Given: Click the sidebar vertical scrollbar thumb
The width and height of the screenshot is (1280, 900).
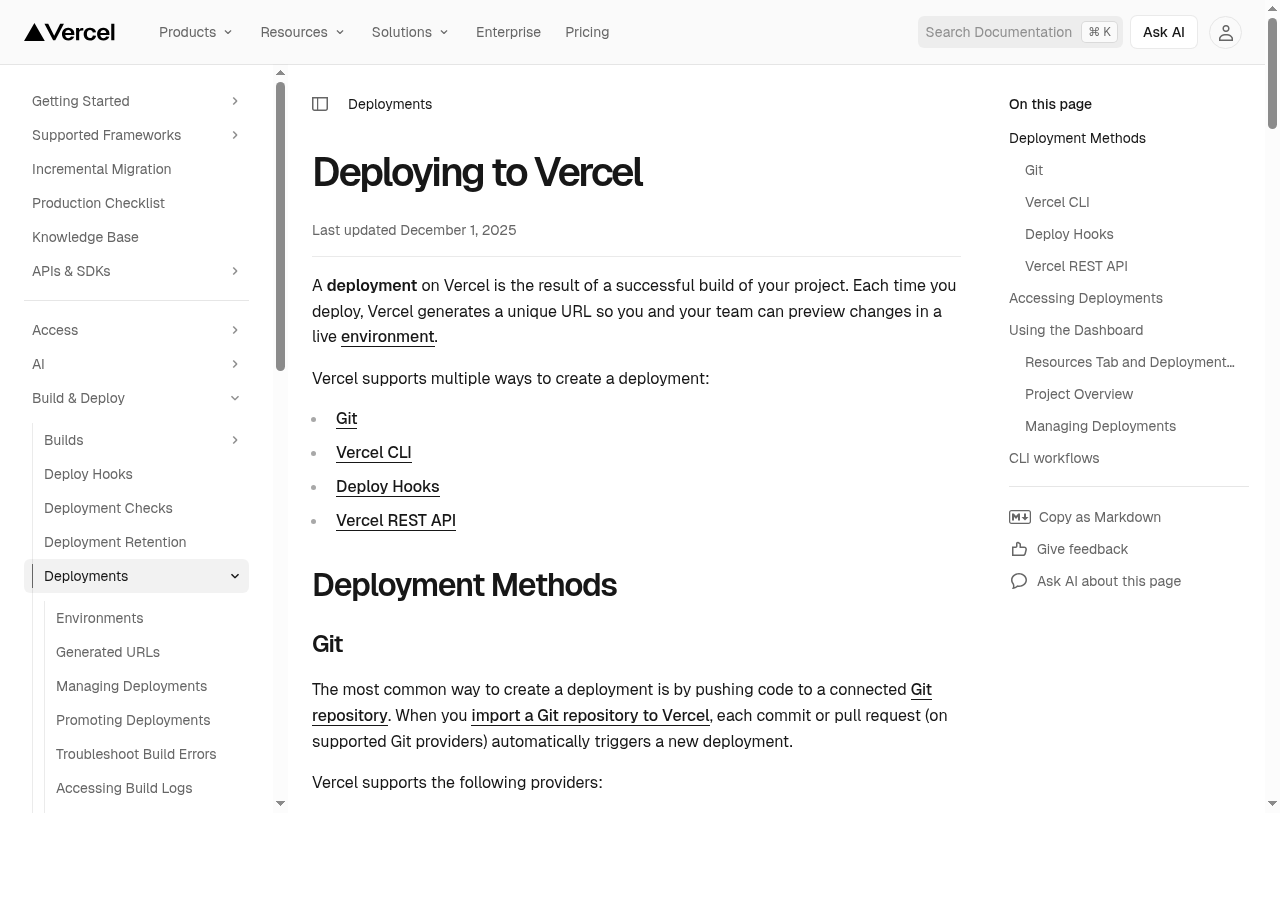Looking at the screenshot, I should pyautogui.click(x=280, y=226).
